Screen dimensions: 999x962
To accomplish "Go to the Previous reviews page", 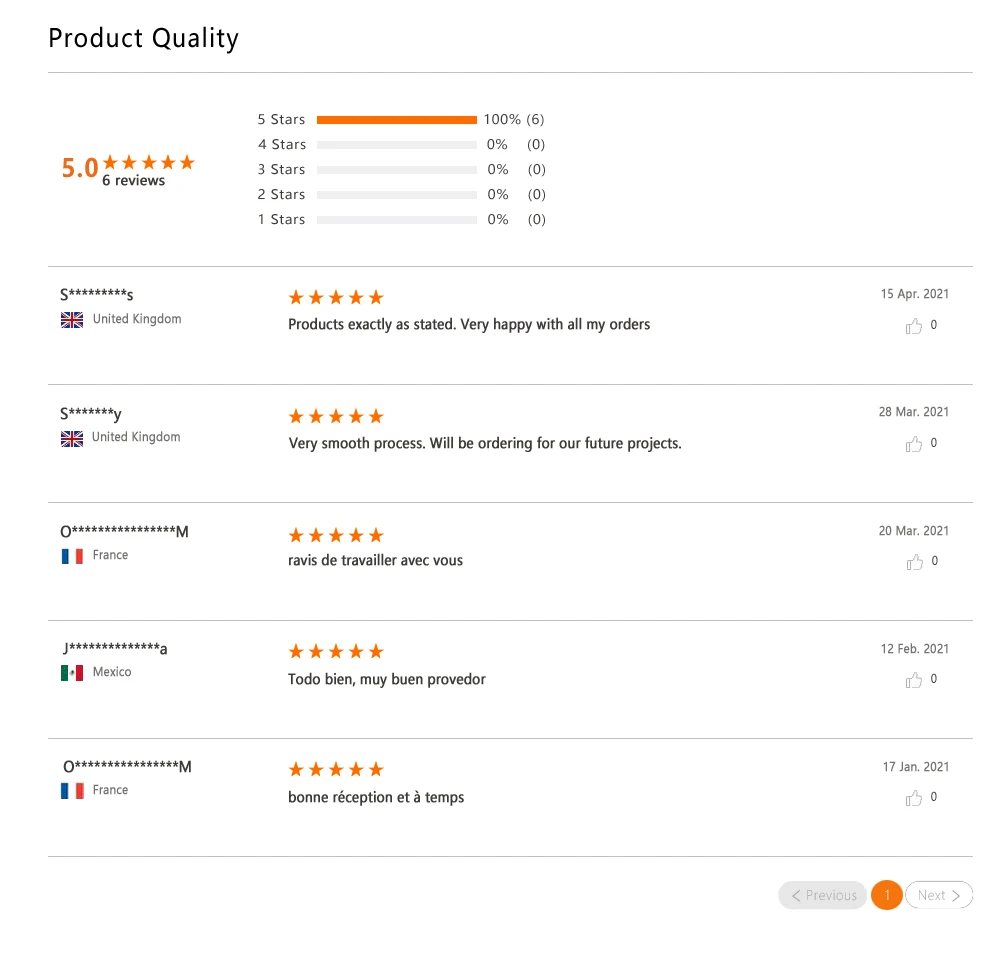I will coord(823,896).
